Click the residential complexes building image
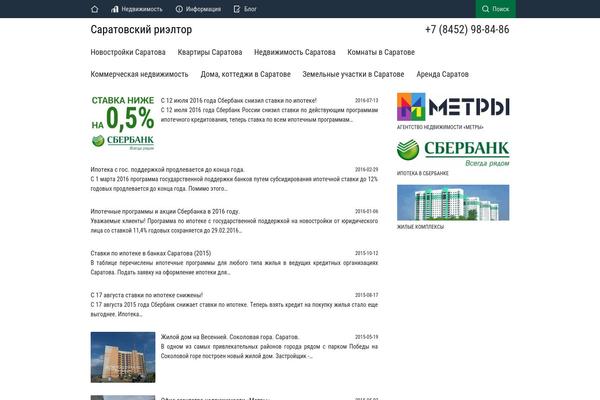Screen dimensions: 600x400 [453, 202]
